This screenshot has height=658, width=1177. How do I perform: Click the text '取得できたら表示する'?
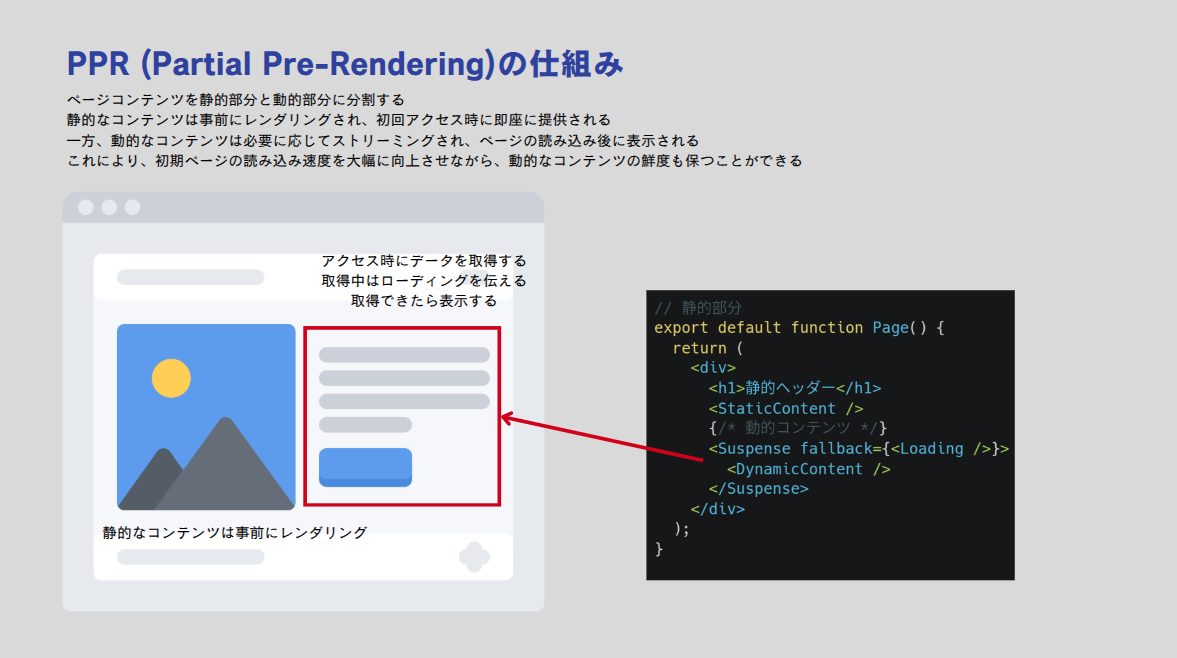[x=424, y=301]
